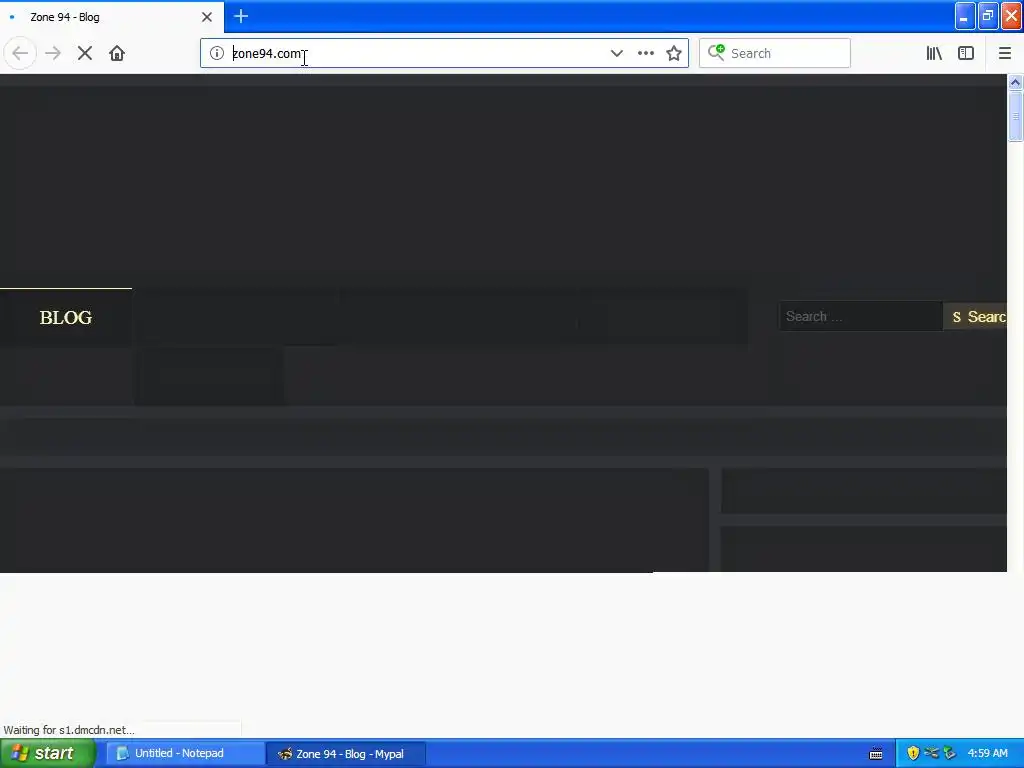The height and width of the screenshot is (768, 1024).
Task: Click the search engine magnifier icon
Action: [x=716, y=52]
